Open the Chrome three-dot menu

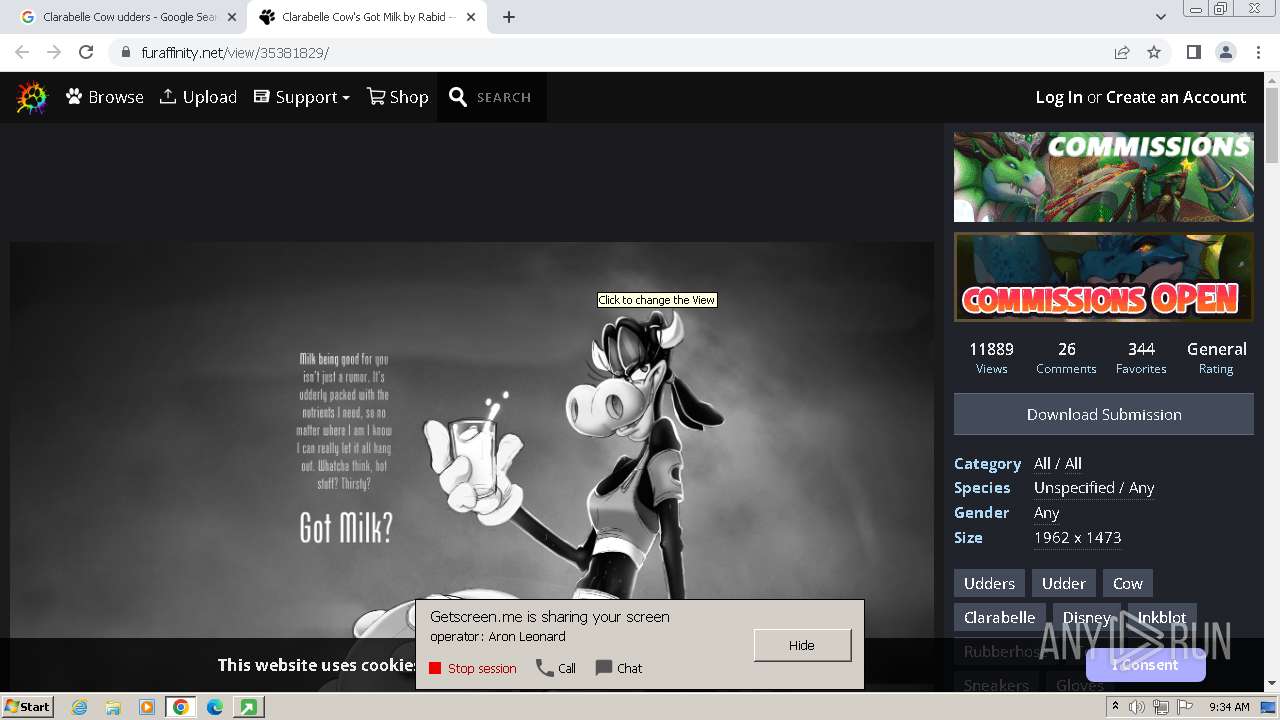[1258, 52]
